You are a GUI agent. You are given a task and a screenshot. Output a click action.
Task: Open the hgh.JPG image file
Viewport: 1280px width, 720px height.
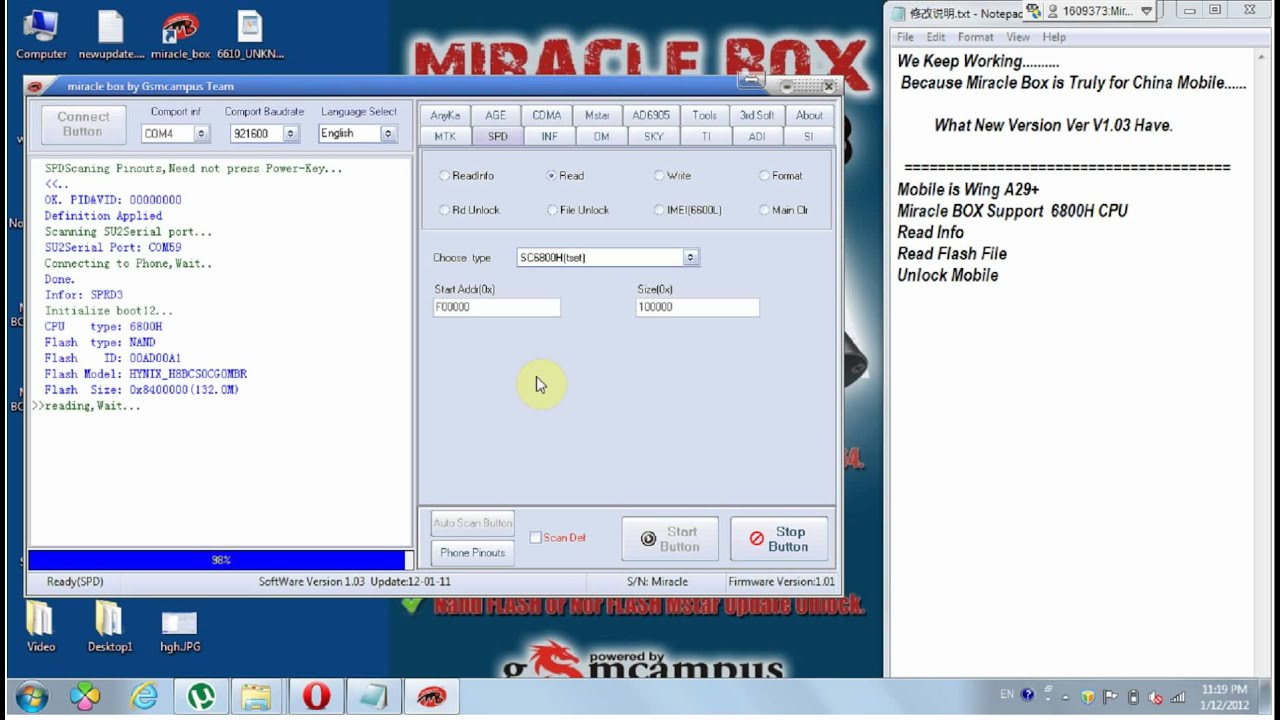[x=180, y=630]
